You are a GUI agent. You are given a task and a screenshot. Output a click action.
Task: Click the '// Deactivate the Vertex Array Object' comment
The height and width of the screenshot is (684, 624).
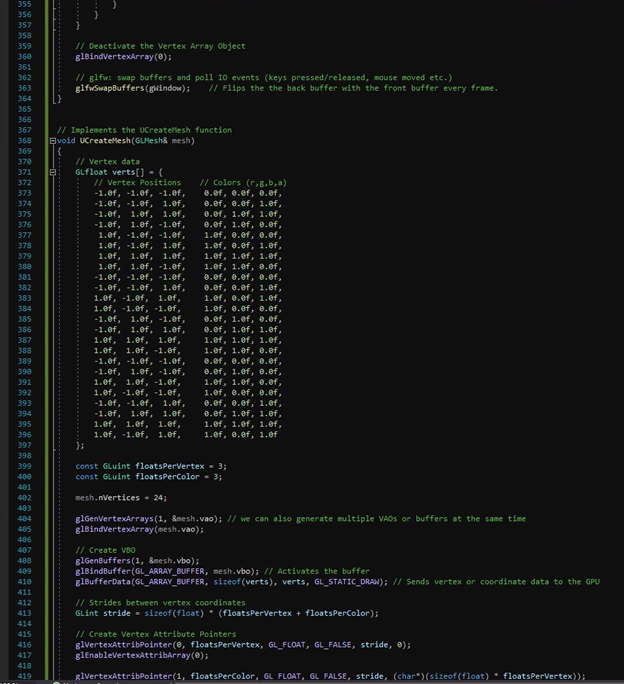pos(160,46)
